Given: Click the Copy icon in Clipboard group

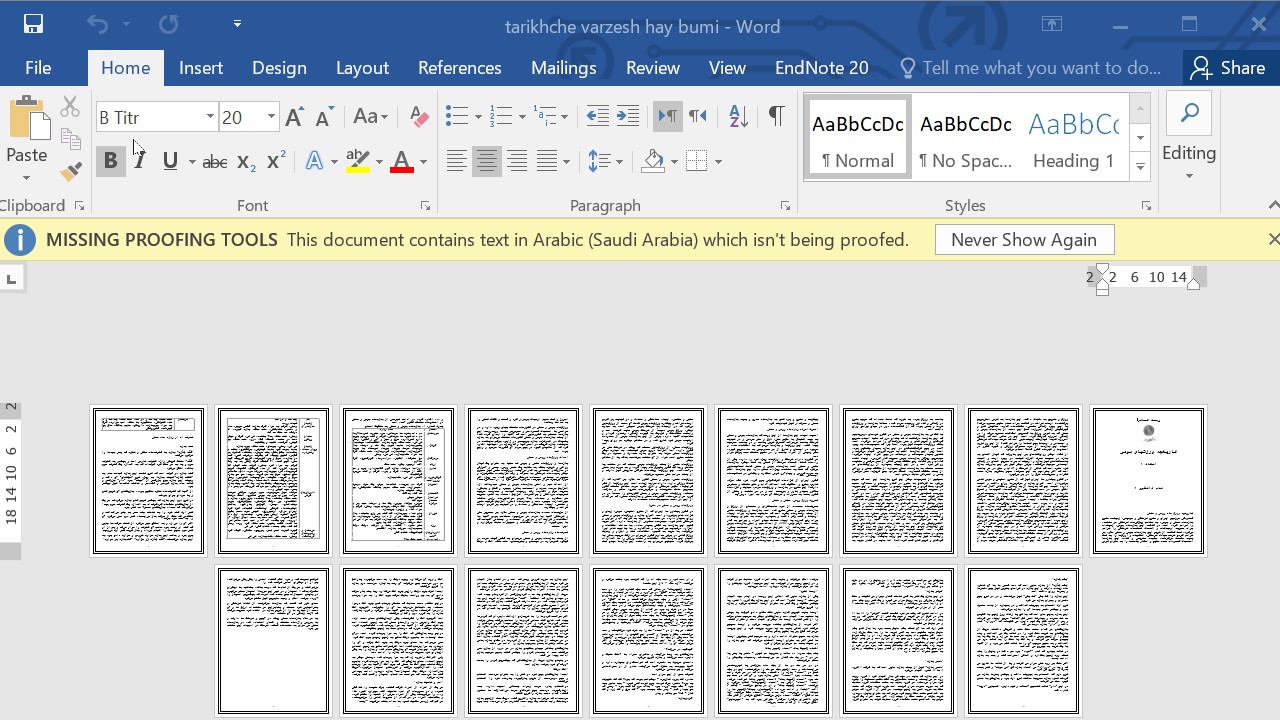Looking at the screenshot, I should click(x=70, y=139).
